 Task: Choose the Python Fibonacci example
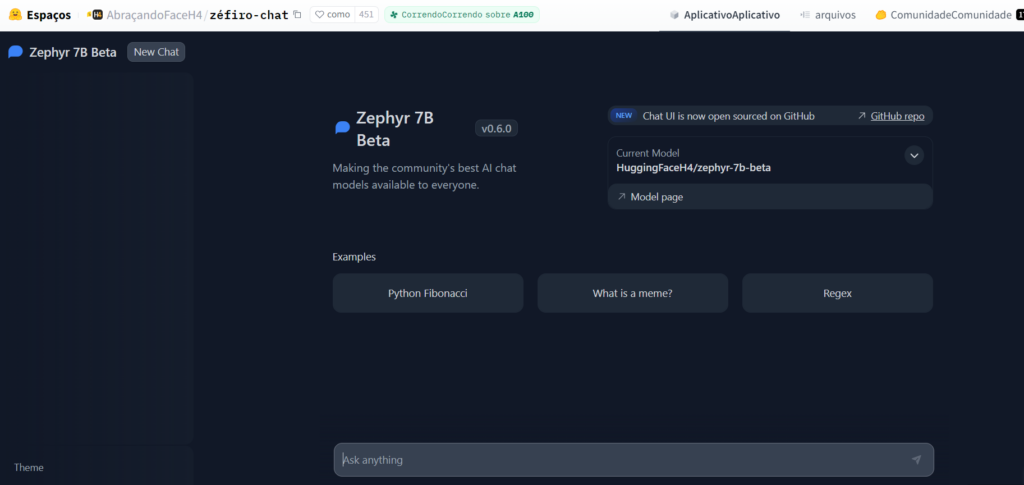pos(428,293)
